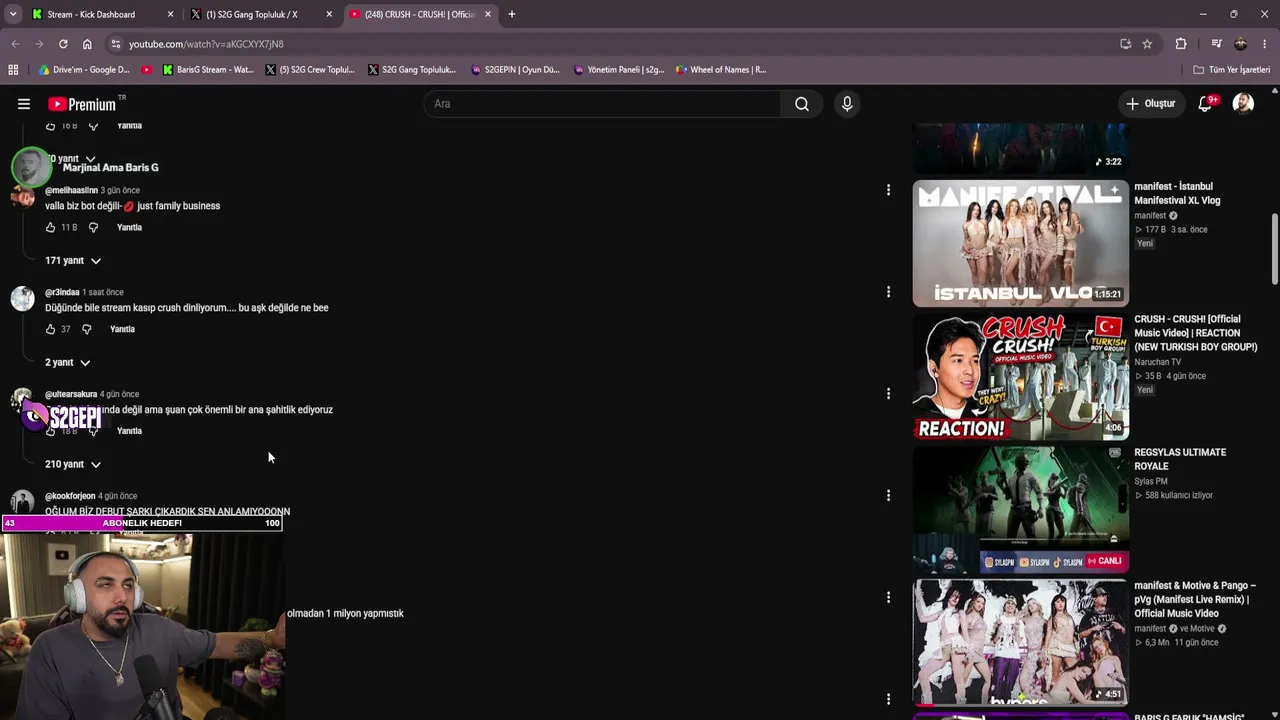This screenshot has height=720, width=1280.
Task: Open the Chrome extensions puzzle icon
Action: tap(1181, 44)
